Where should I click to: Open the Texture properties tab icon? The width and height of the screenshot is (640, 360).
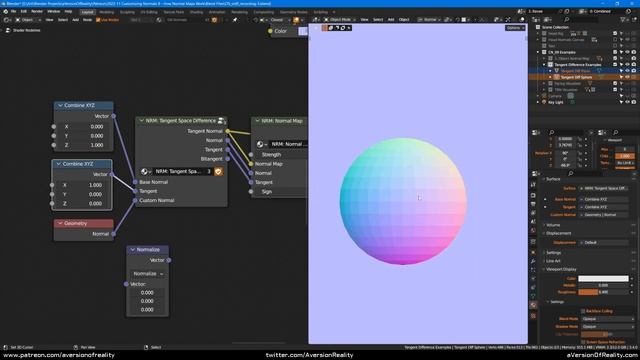point(533,316)
